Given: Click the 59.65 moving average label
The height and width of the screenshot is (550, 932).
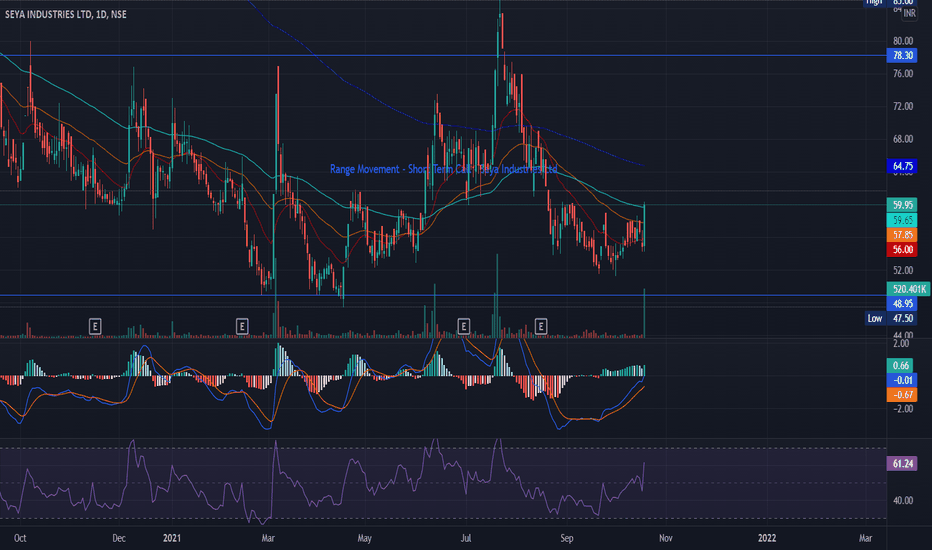Looking at the screenshot, I should click(x=902, y=220).
